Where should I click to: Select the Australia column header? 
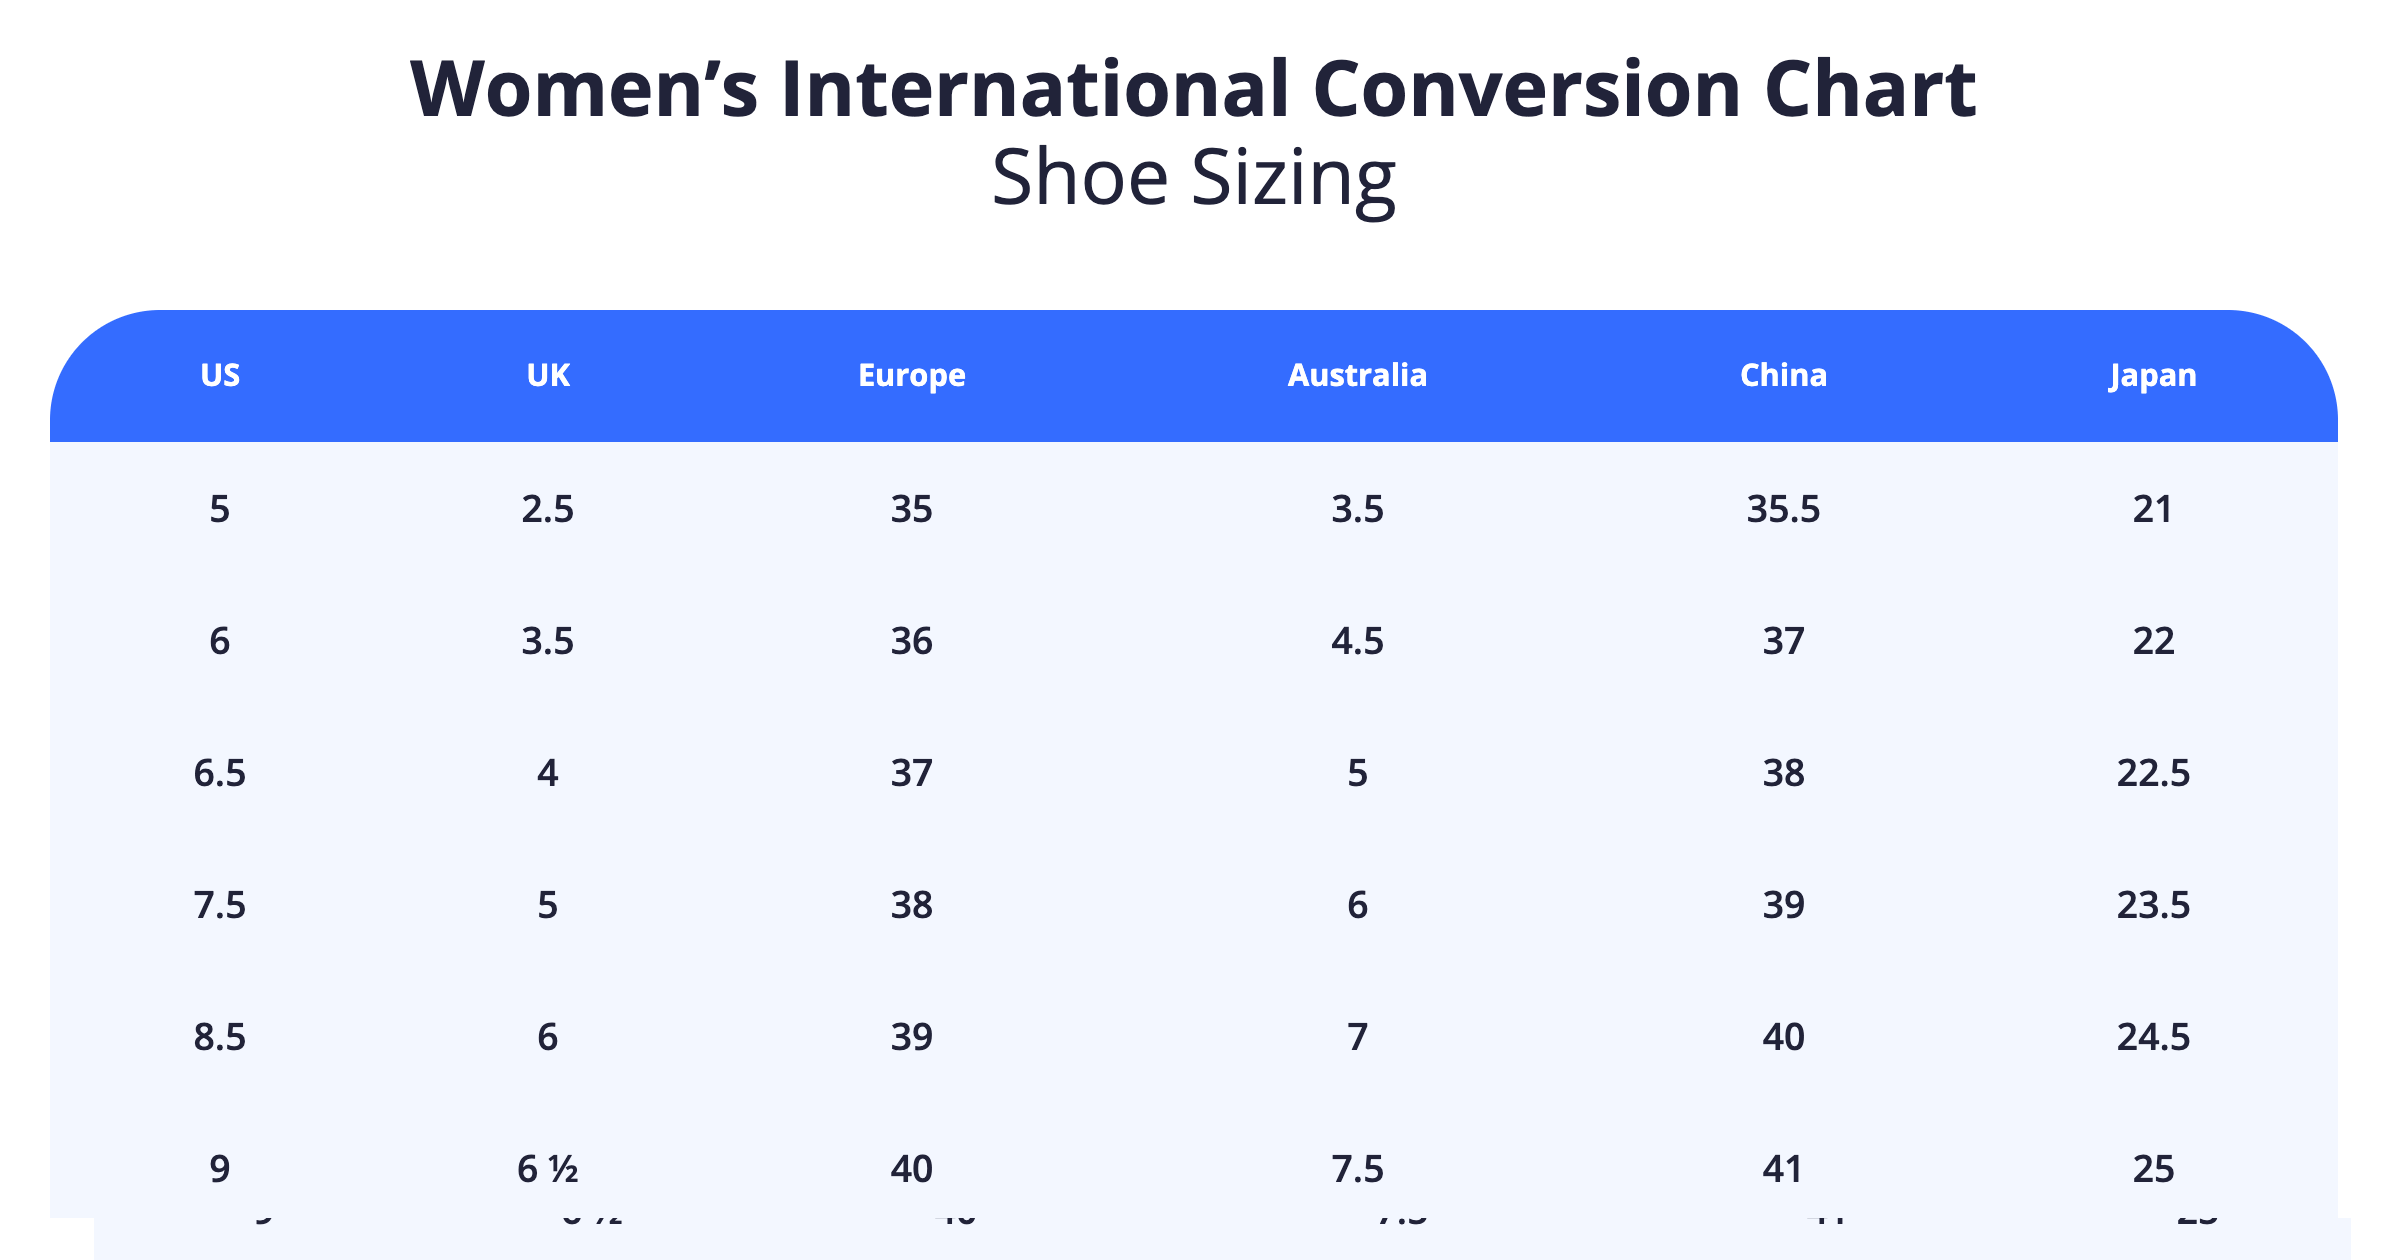[x=1357, y=375]
